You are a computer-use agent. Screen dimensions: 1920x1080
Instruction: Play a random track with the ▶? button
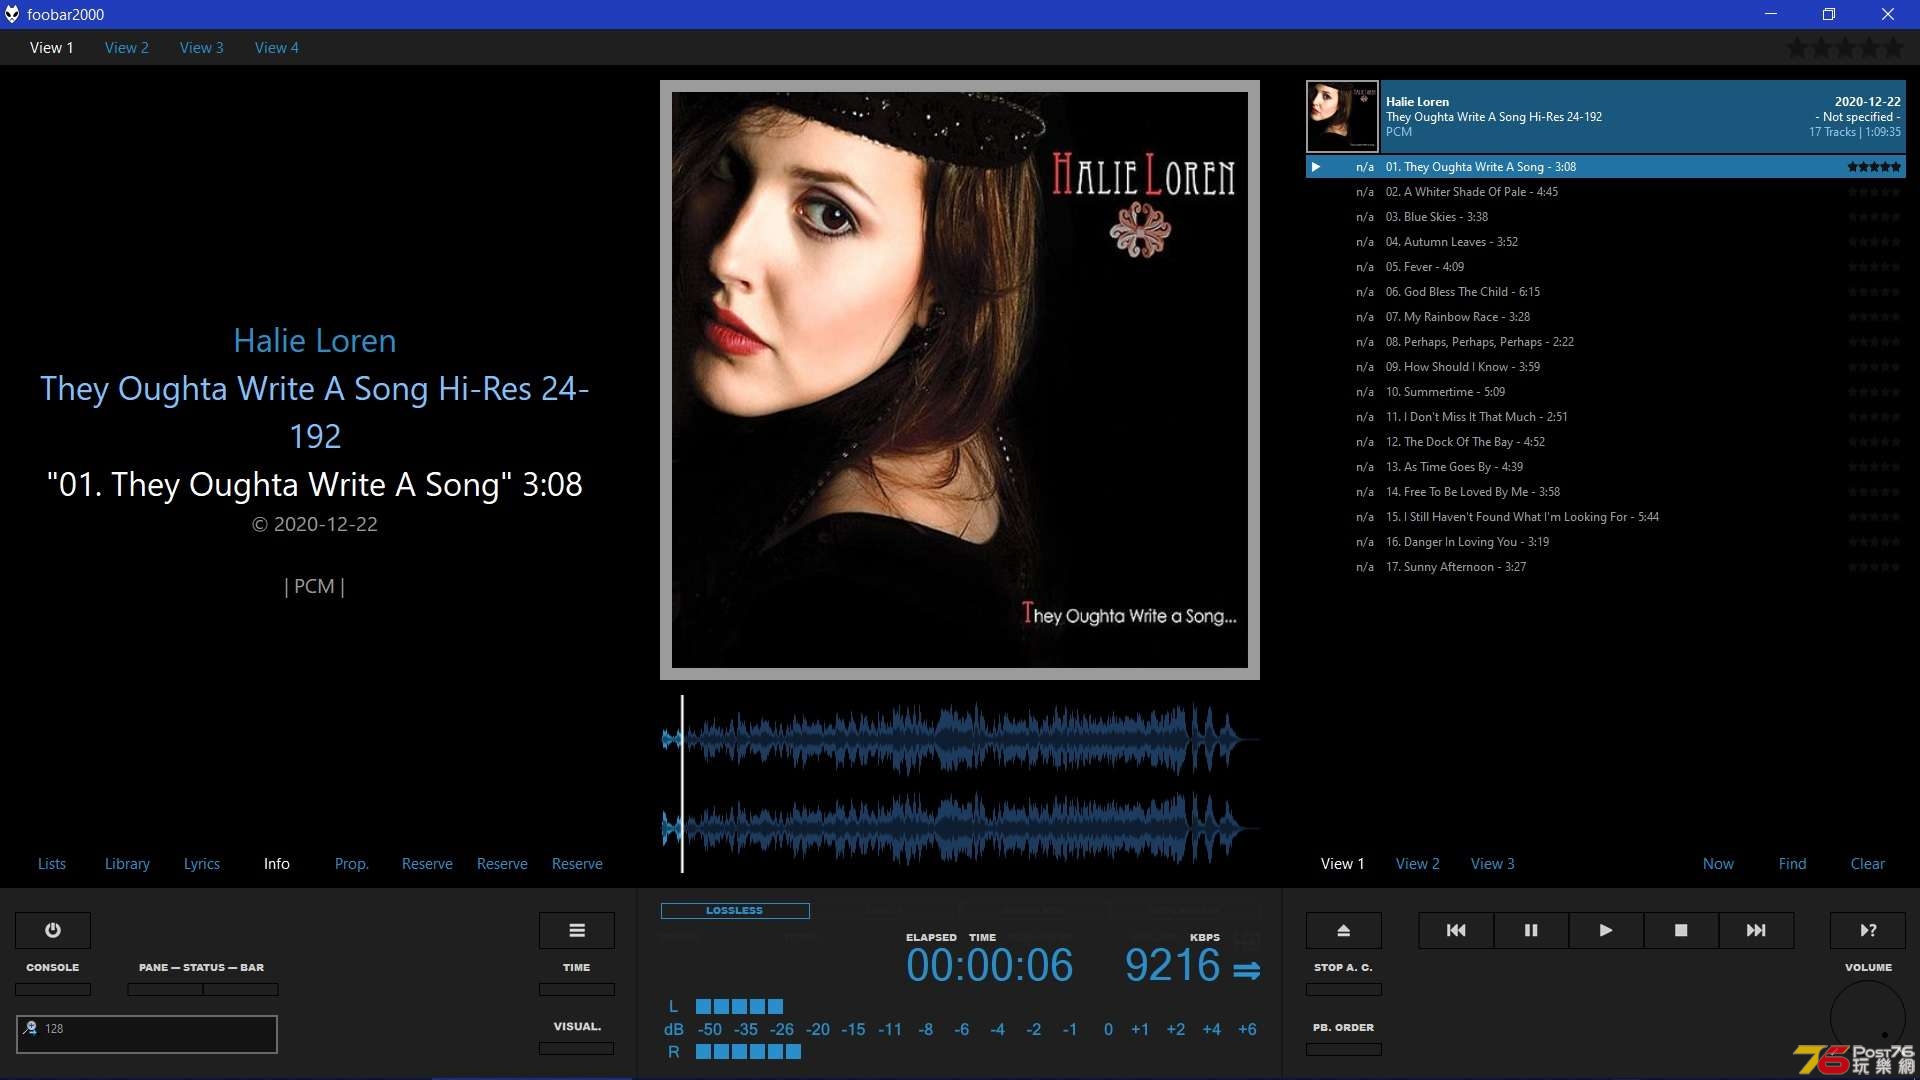tap(1868, 930)
